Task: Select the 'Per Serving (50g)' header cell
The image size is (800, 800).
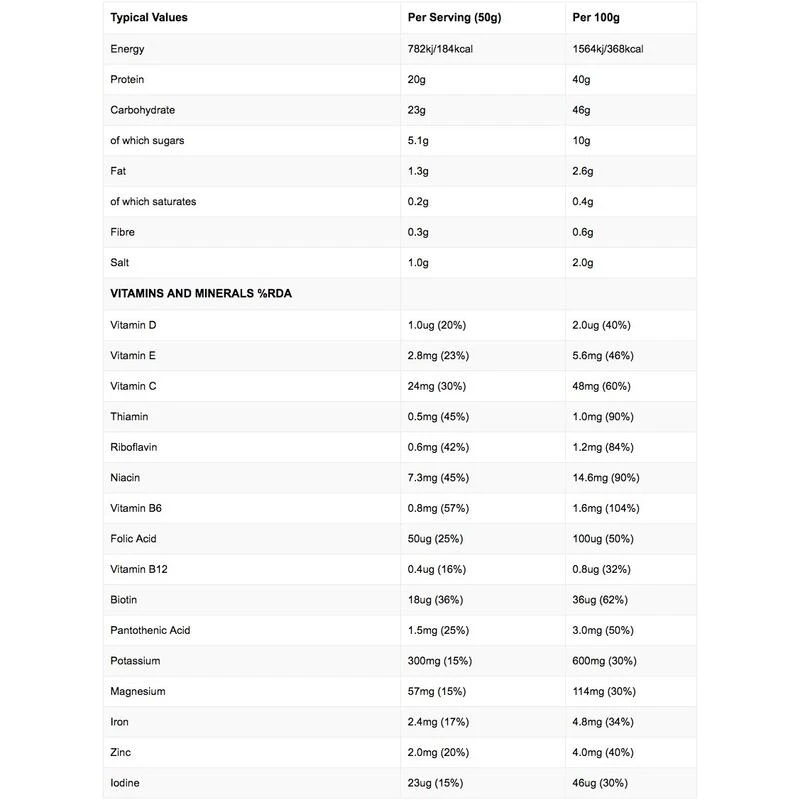Action: point(453,17)
